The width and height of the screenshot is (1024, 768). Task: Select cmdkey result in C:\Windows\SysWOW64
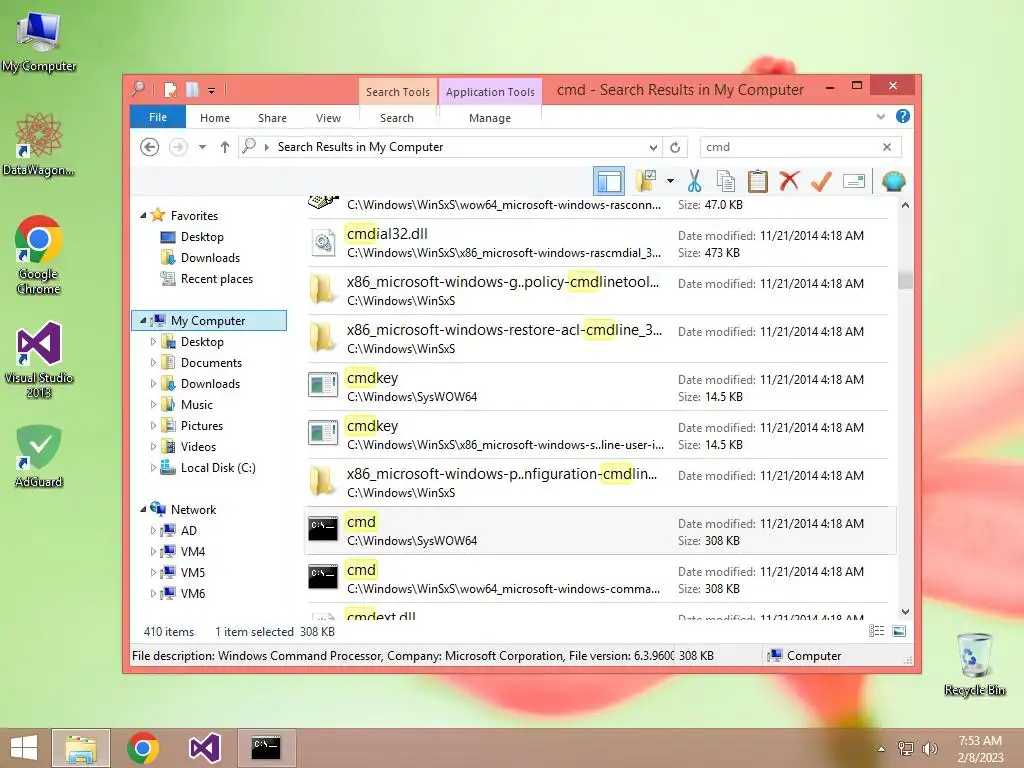tap(597, 387)
